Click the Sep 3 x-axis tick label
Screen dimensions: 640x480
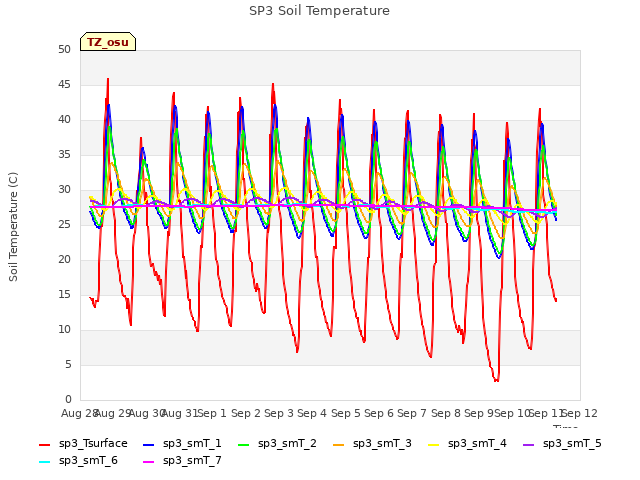(279, 413)
